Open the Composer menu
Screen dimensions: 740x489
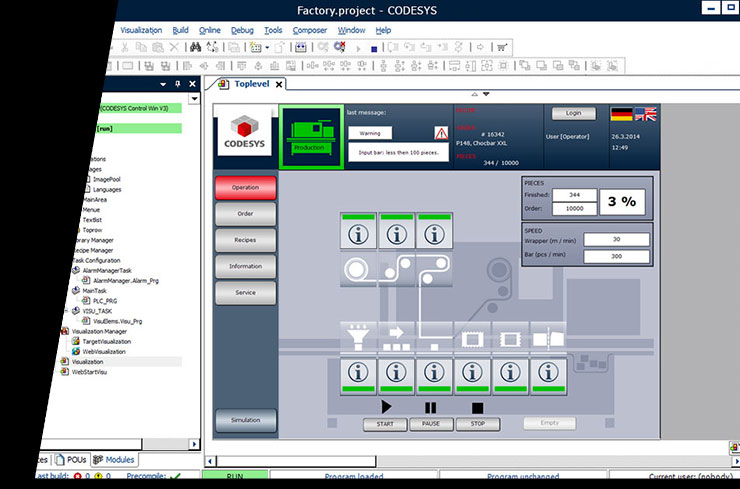point(310,30)
